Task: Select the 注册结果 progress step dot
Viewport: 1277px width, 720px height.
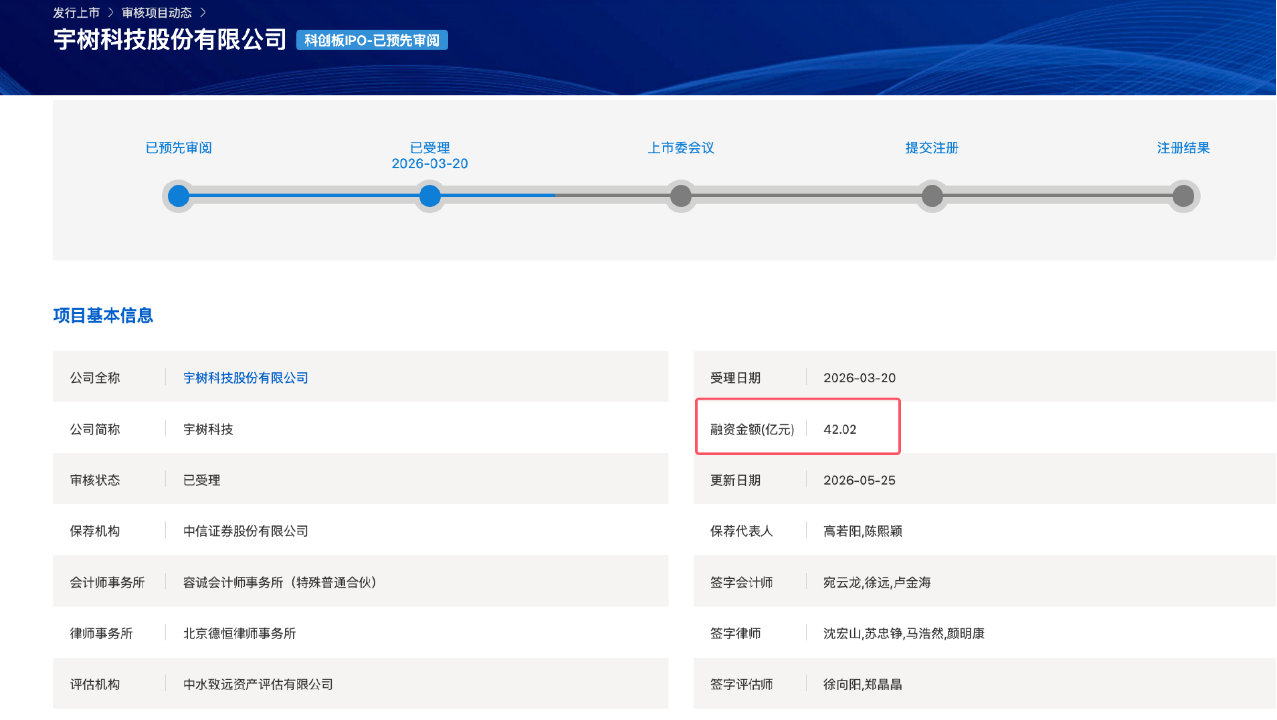Action: (x=1183, y=196)
